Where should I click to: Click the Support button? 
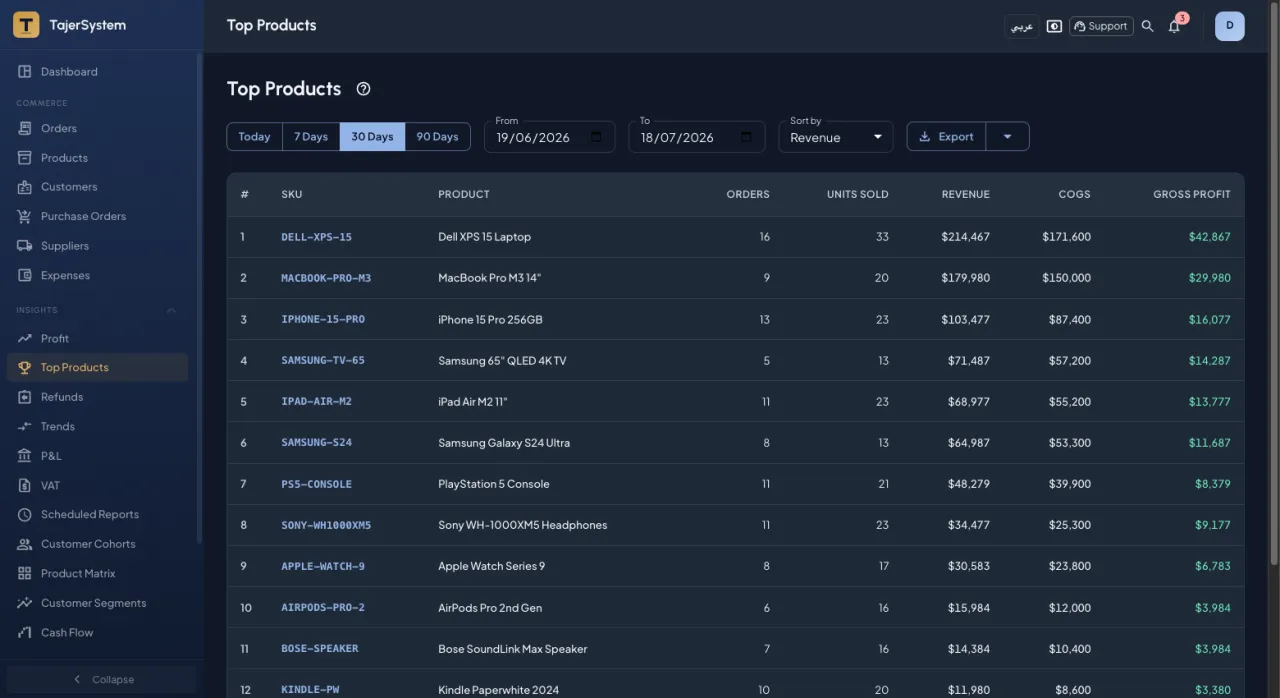pos(1100,26)
